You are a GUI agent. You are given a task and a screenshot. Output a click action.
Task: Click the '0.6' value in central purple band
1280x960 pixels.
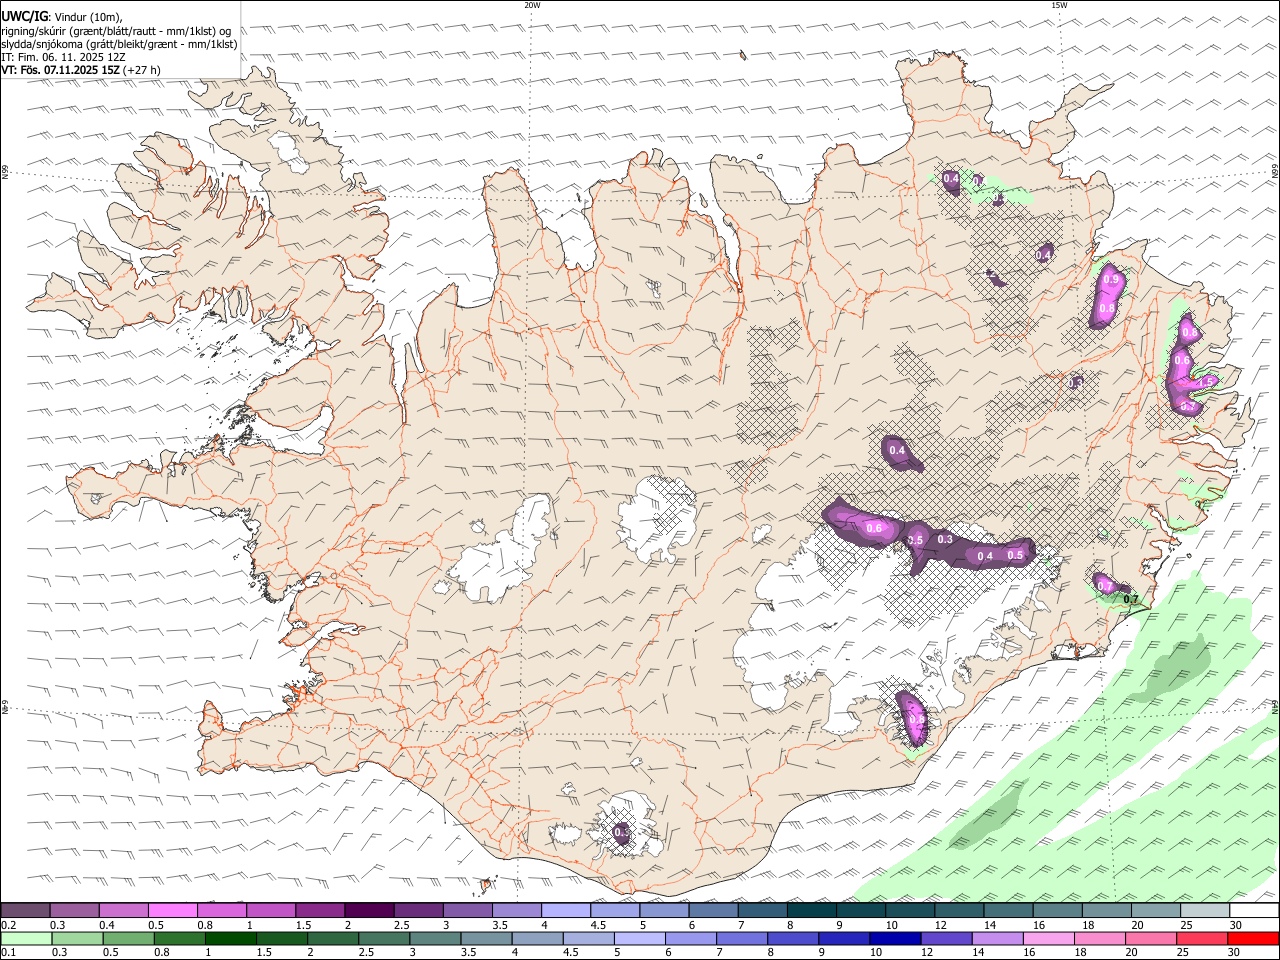click(x=874, y=528)
